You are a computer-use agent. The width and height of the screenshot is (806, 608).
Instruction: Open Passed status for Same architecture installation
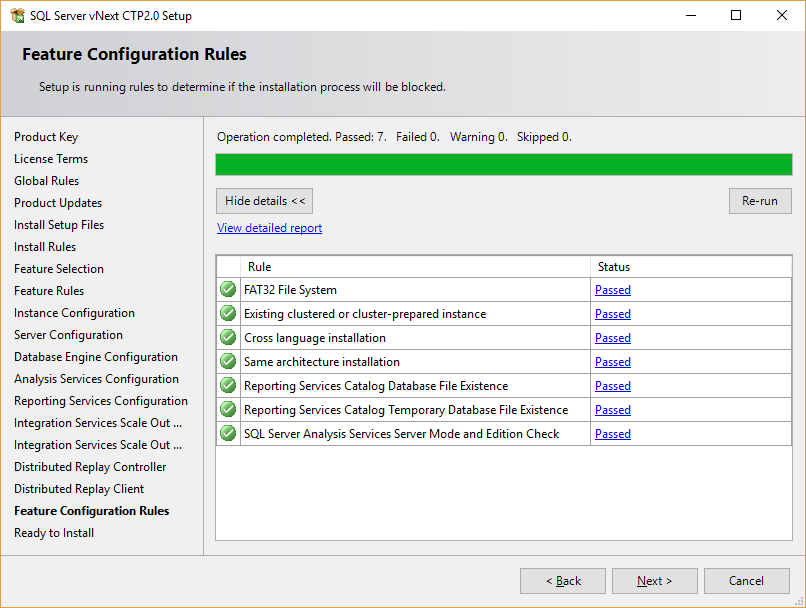tap(613, 362)
